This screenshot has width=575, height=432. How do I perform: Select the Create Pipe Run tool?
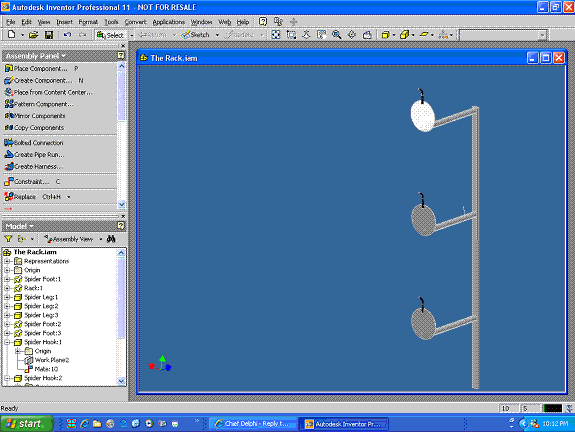[x=34, y=155]
